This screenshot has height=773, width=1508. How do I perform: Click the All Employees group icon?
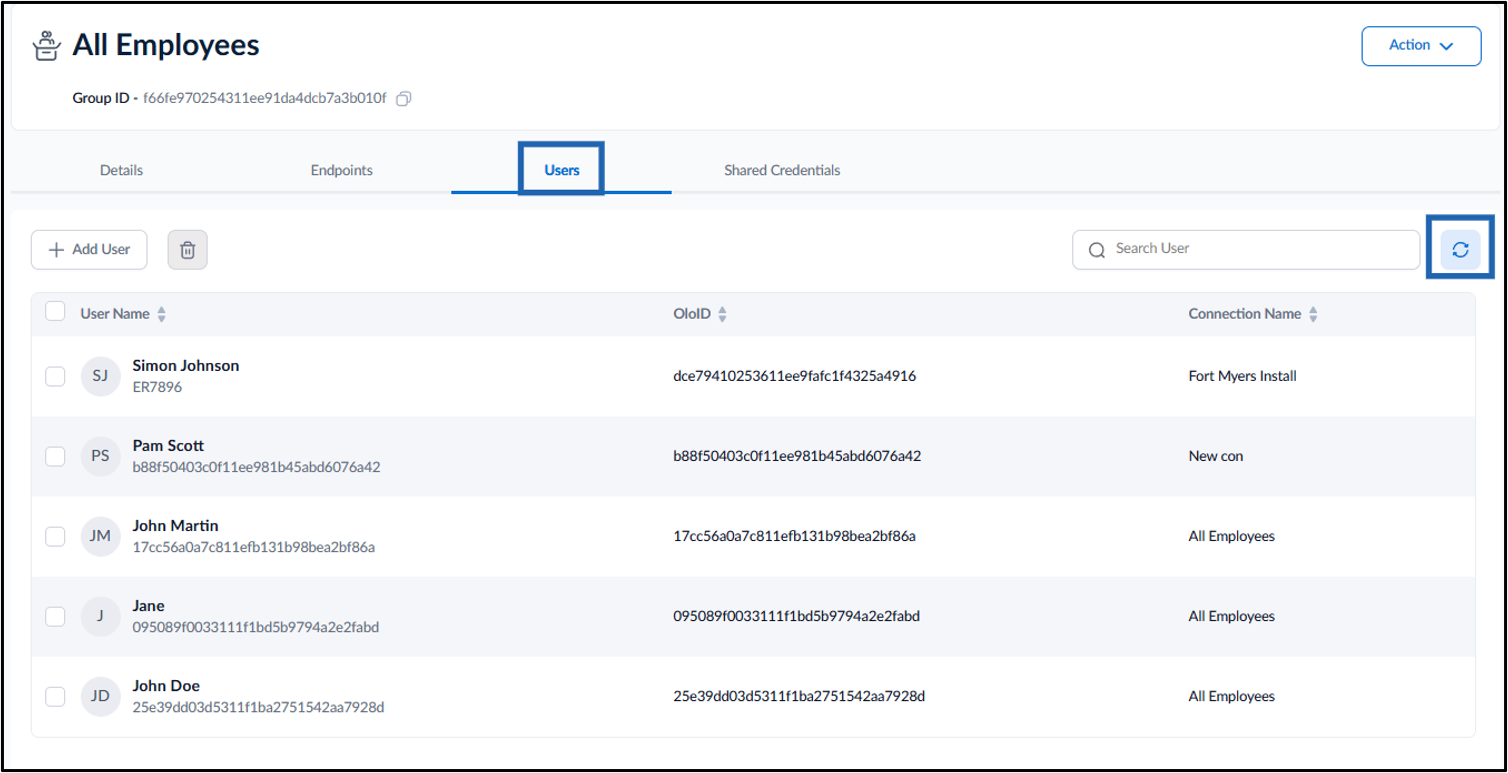[x=46, y=45]
